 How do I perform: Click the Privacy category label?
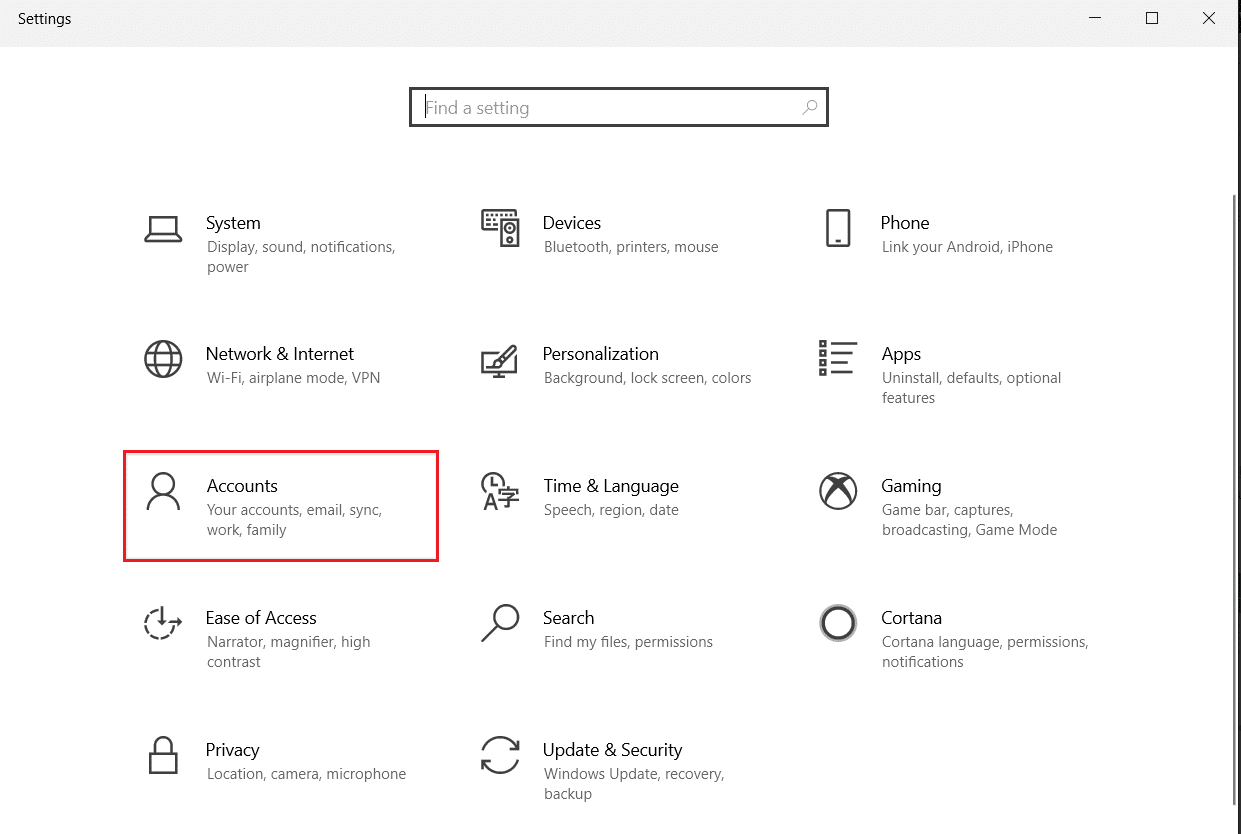233,749
